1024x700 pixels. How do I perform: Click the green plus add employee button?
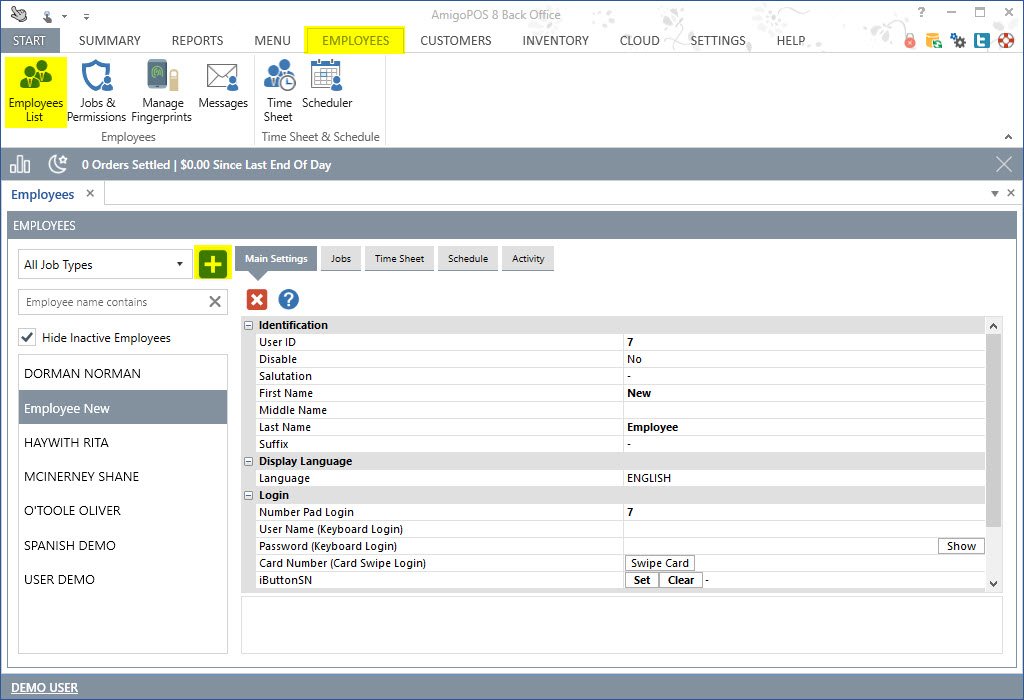[212, 264]
